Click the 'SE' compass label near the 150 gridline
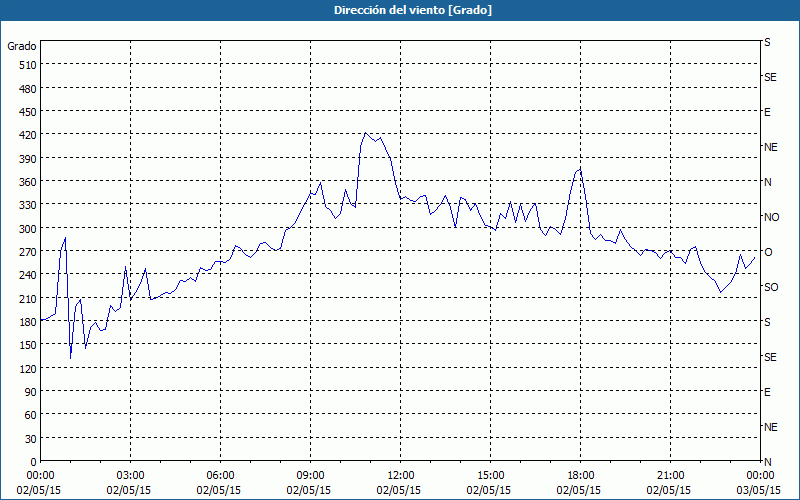 (x=770, y=357)
